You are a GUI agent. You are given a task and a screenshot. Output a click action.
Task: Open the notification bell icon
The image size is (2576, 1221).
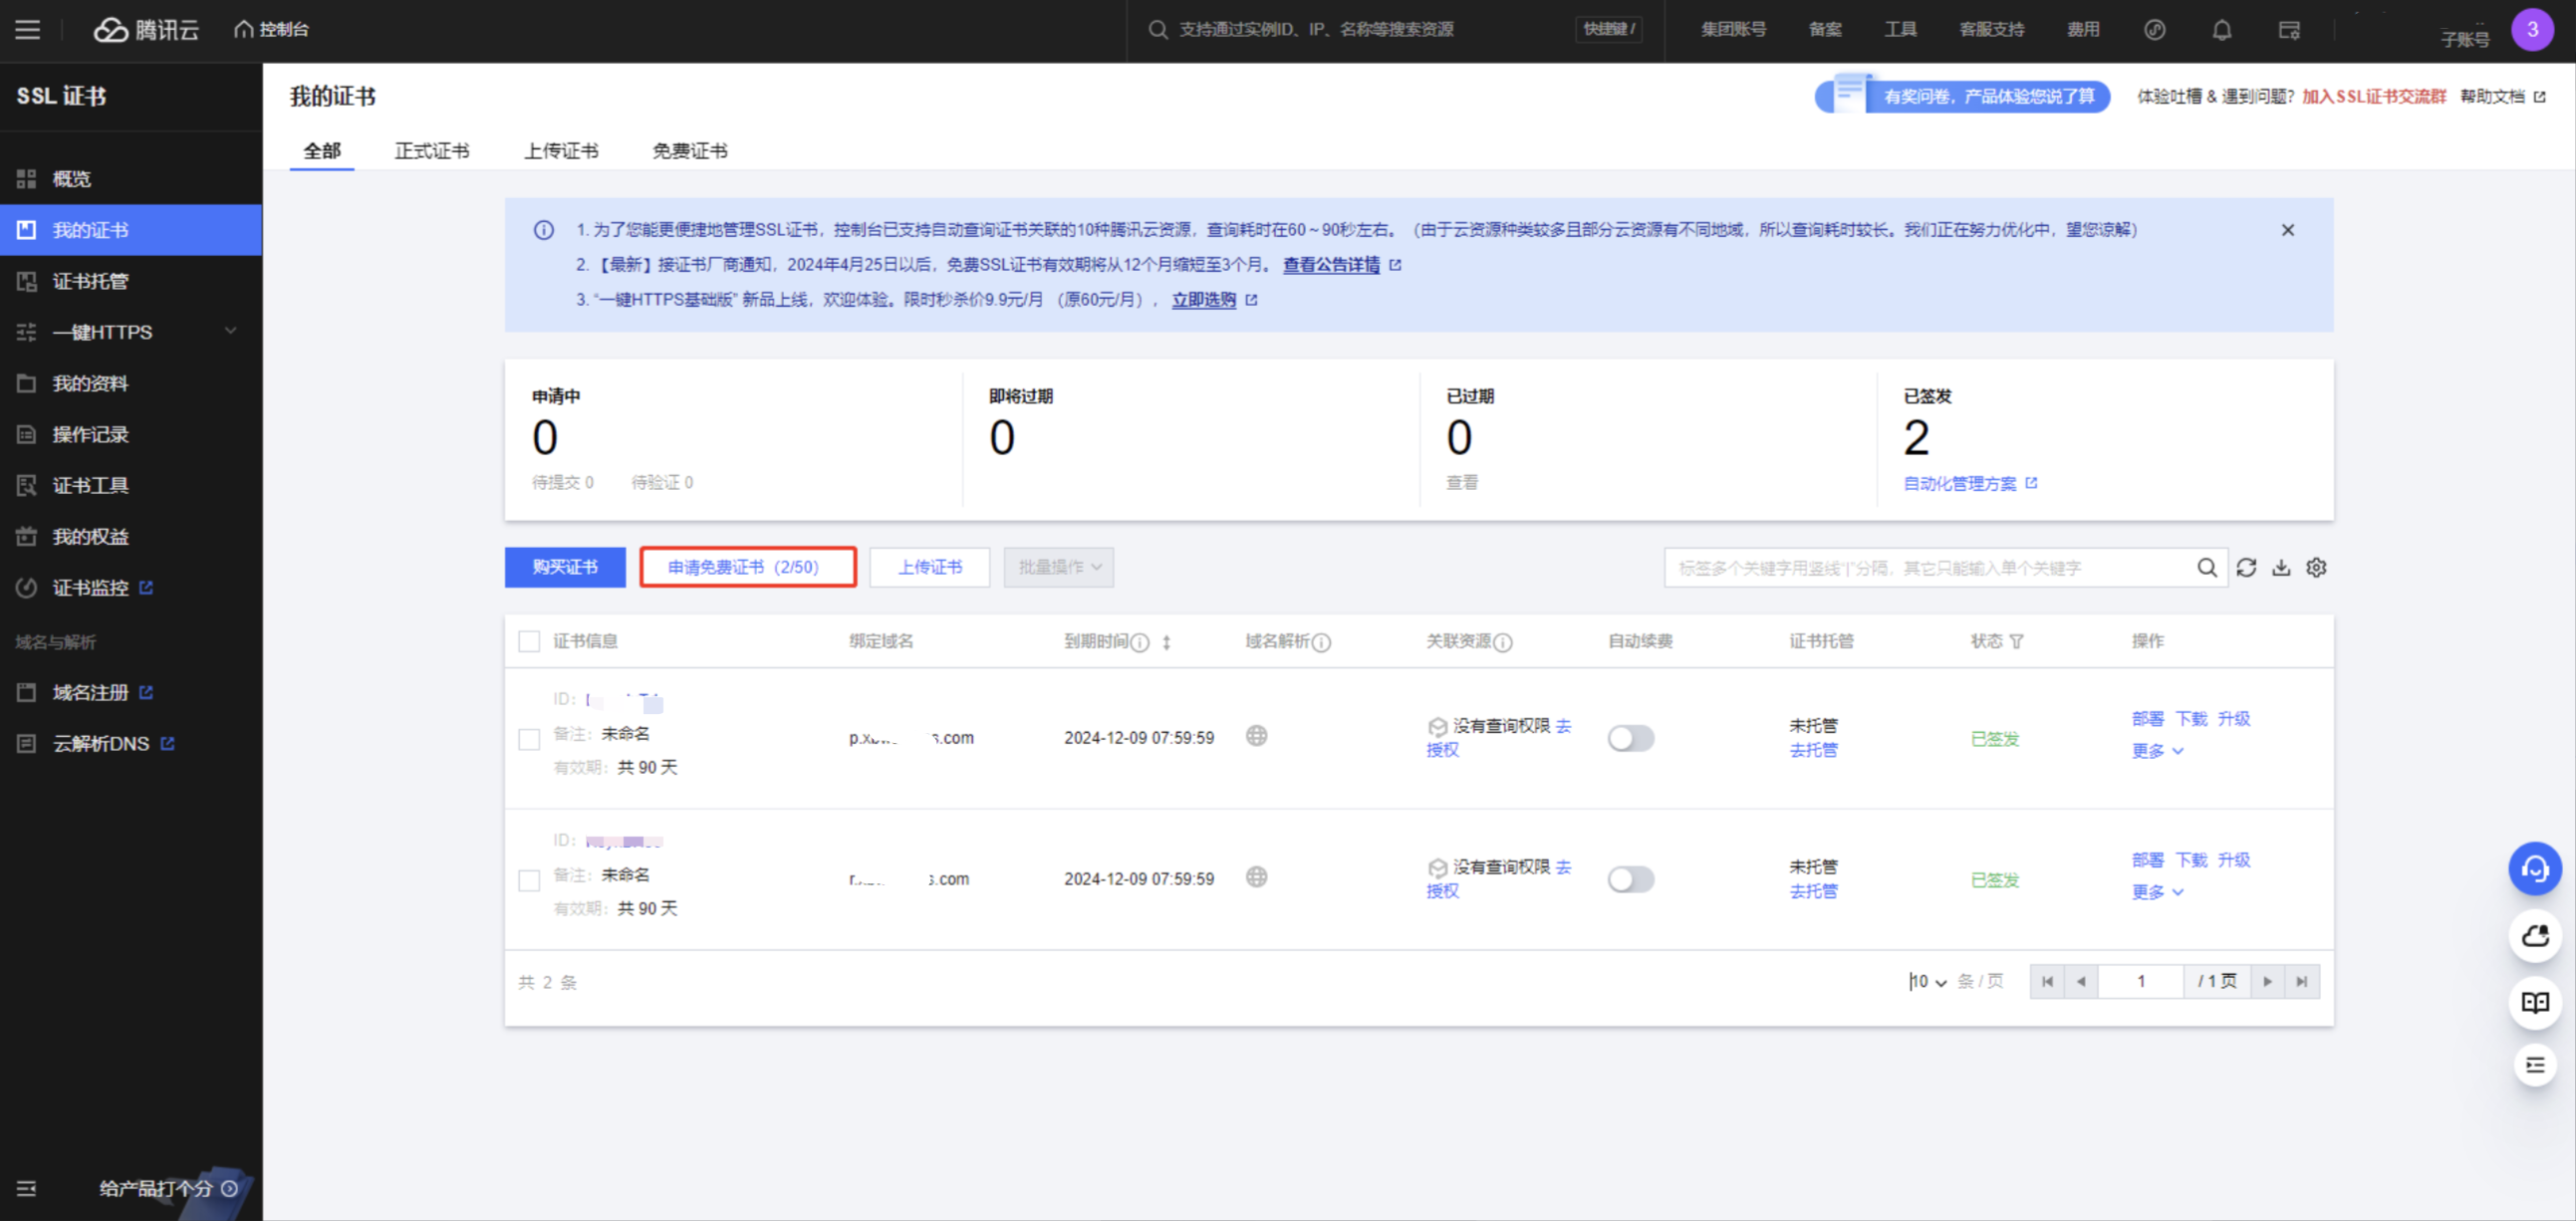[x=2221, y=30]
